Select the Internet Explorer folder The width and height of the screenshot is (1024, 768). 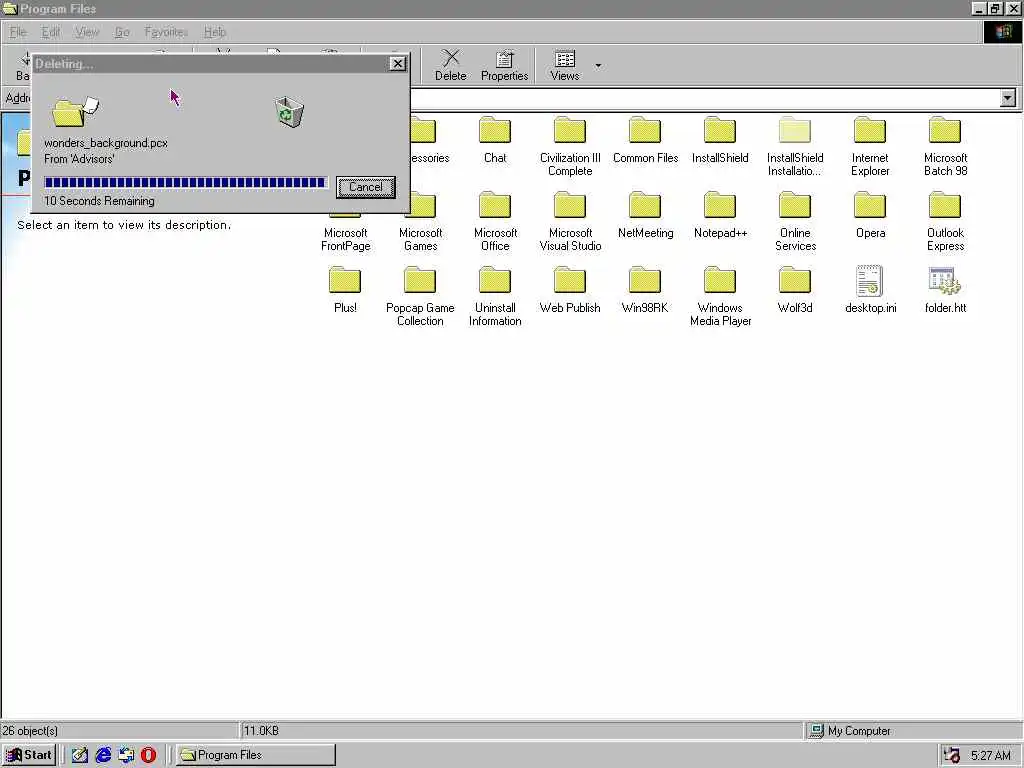(870, 147)
